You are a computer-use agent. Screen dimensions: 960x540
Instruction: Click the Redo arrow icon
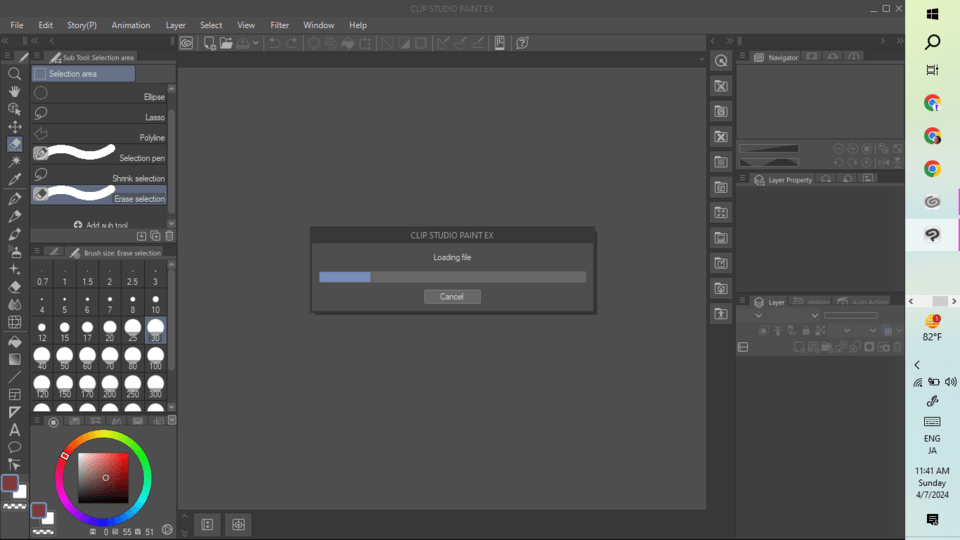click(x=292, y=43)
